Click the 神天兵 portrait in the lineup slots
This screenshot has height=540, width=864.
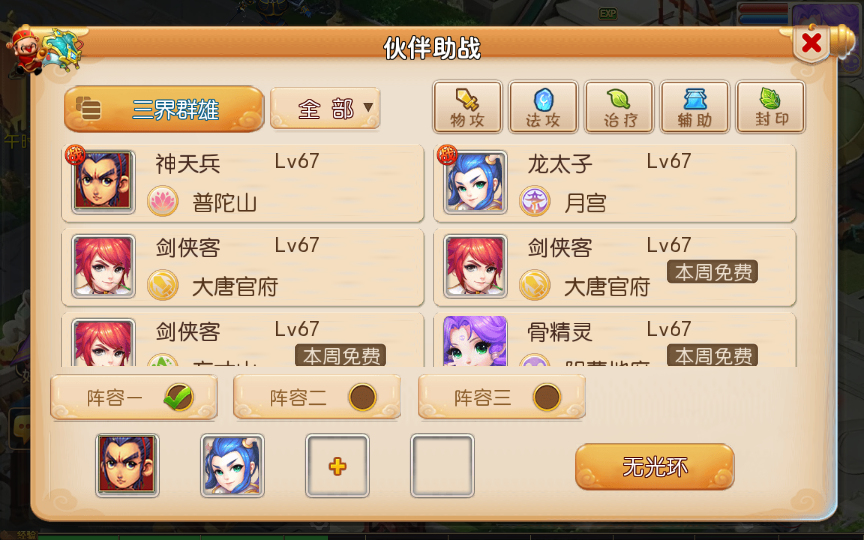(127, 466)
